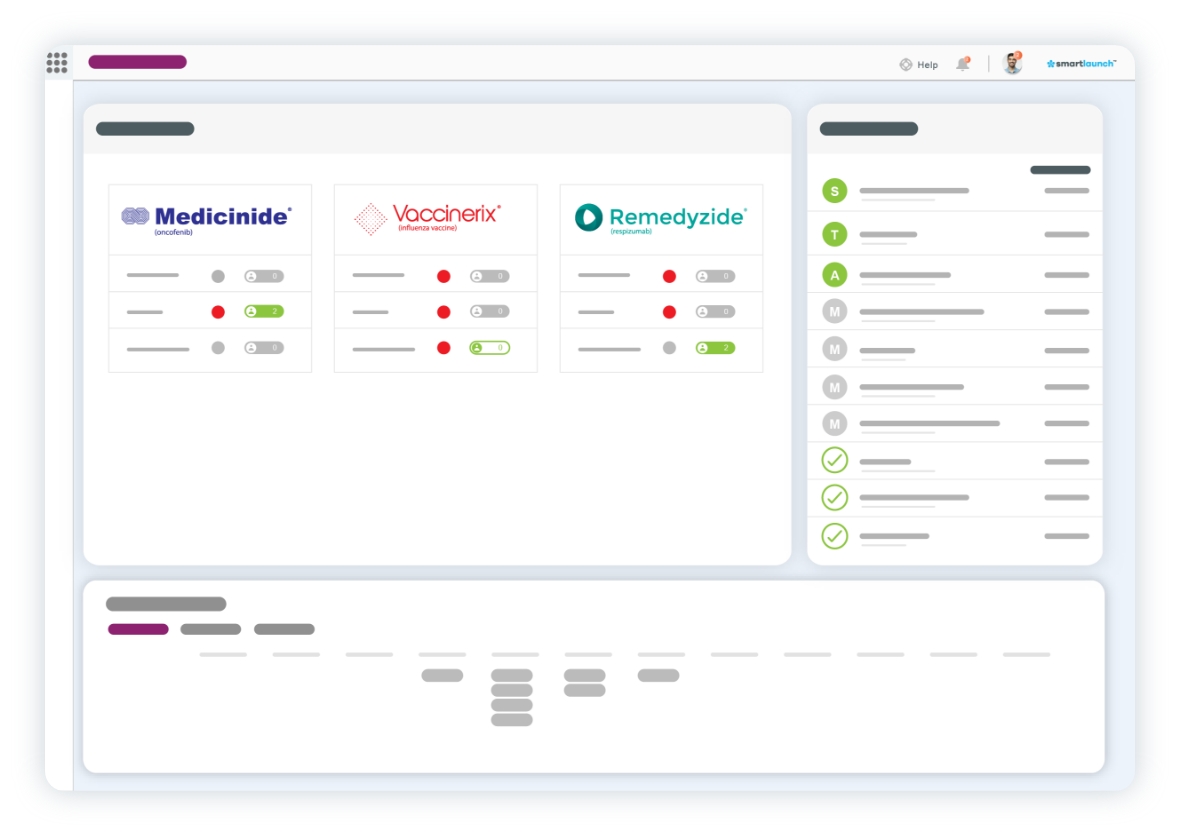The width and height of the screenshot is (1180, 836).
Task: Click the gray status dot in Remedyzide card
Action: tap(669, 348)
